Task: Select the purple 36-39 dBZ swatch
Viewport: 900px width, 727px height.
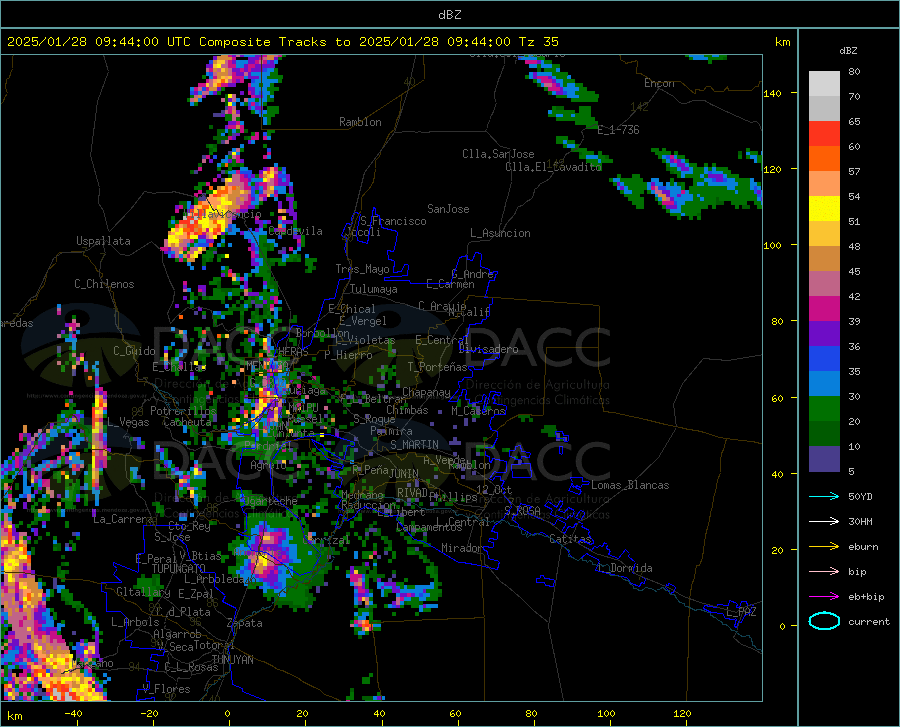Action: pos(824,334)
